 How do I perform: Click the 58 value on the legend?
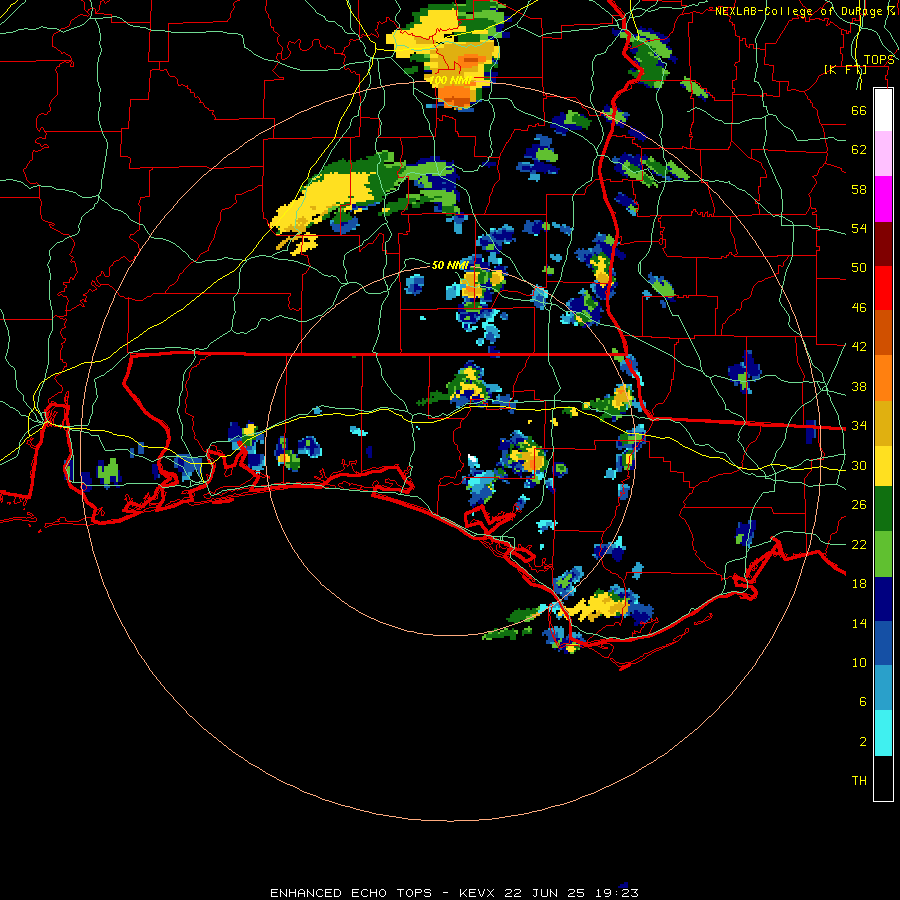point(859,189)
